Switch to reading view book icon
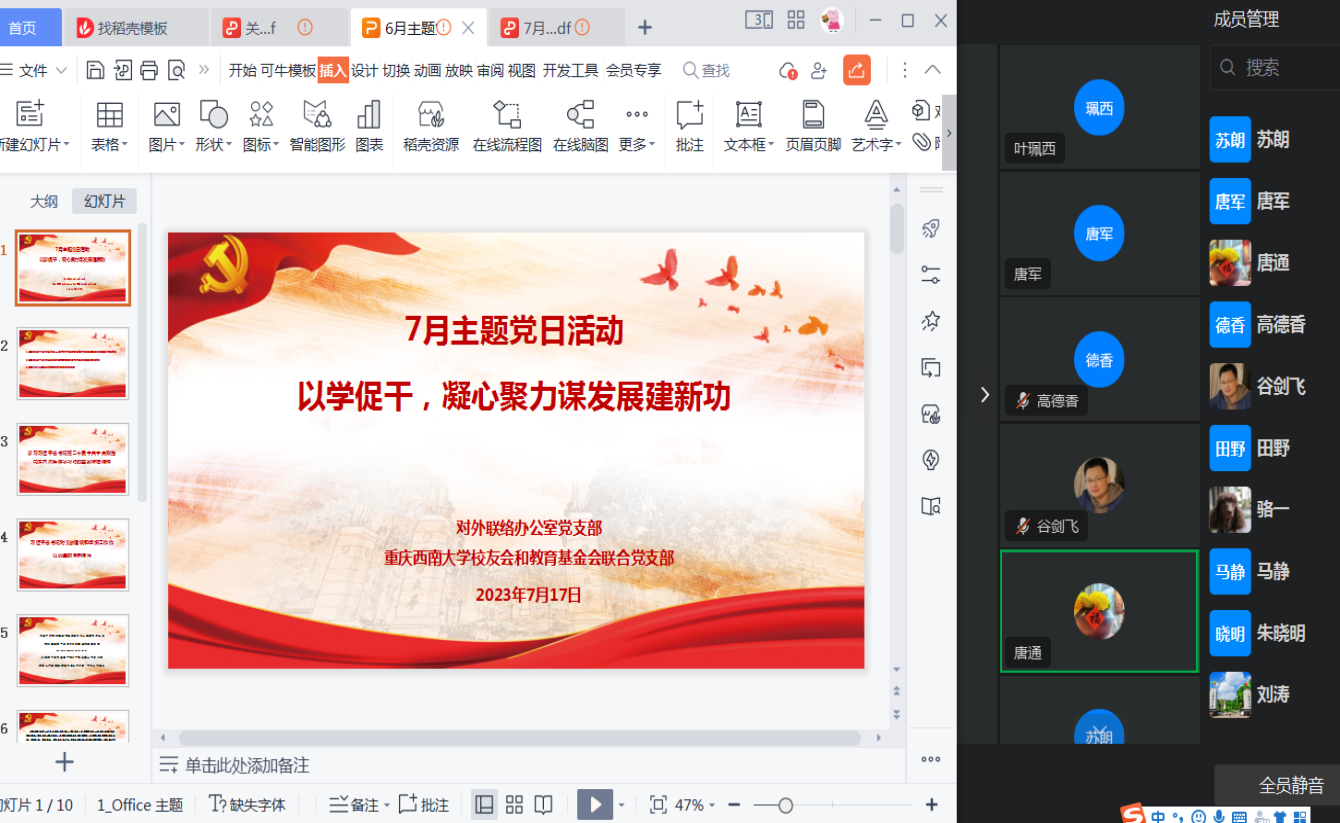Viewport: 1340px width, 823px height. coord(543,805)
